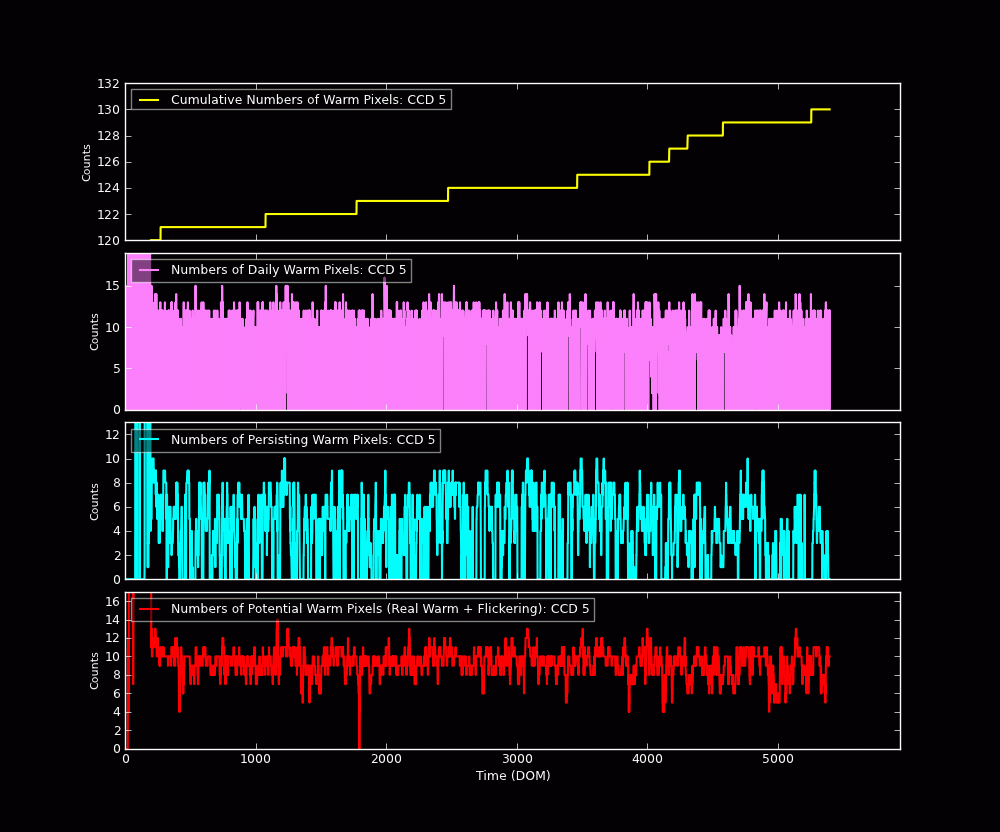Viewport: 1000px width, 832px height.
Task: Click the 3000 tick label on the x-axis
Action: coord(517,759)
